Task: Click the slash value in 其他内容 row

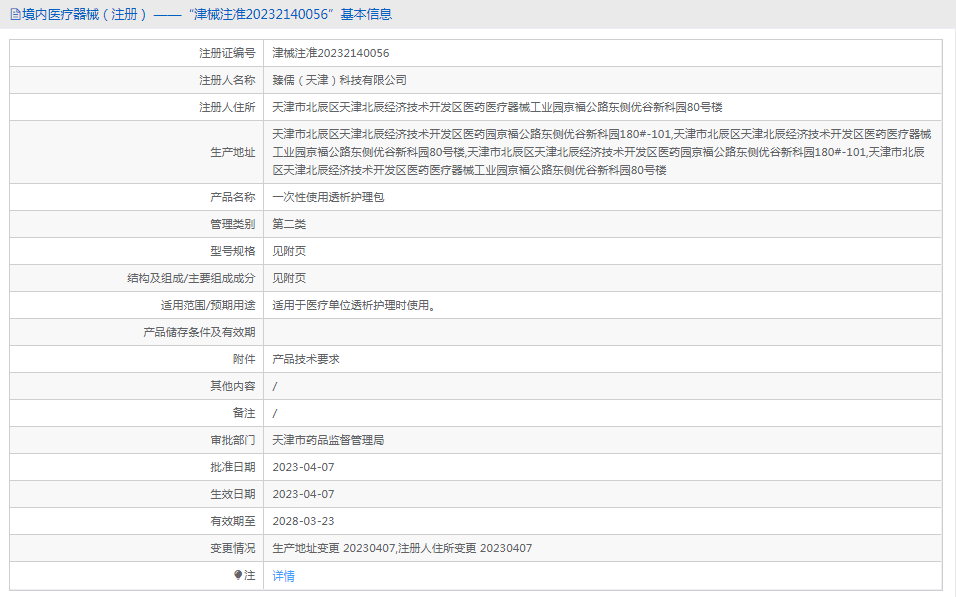Action: 275,386
